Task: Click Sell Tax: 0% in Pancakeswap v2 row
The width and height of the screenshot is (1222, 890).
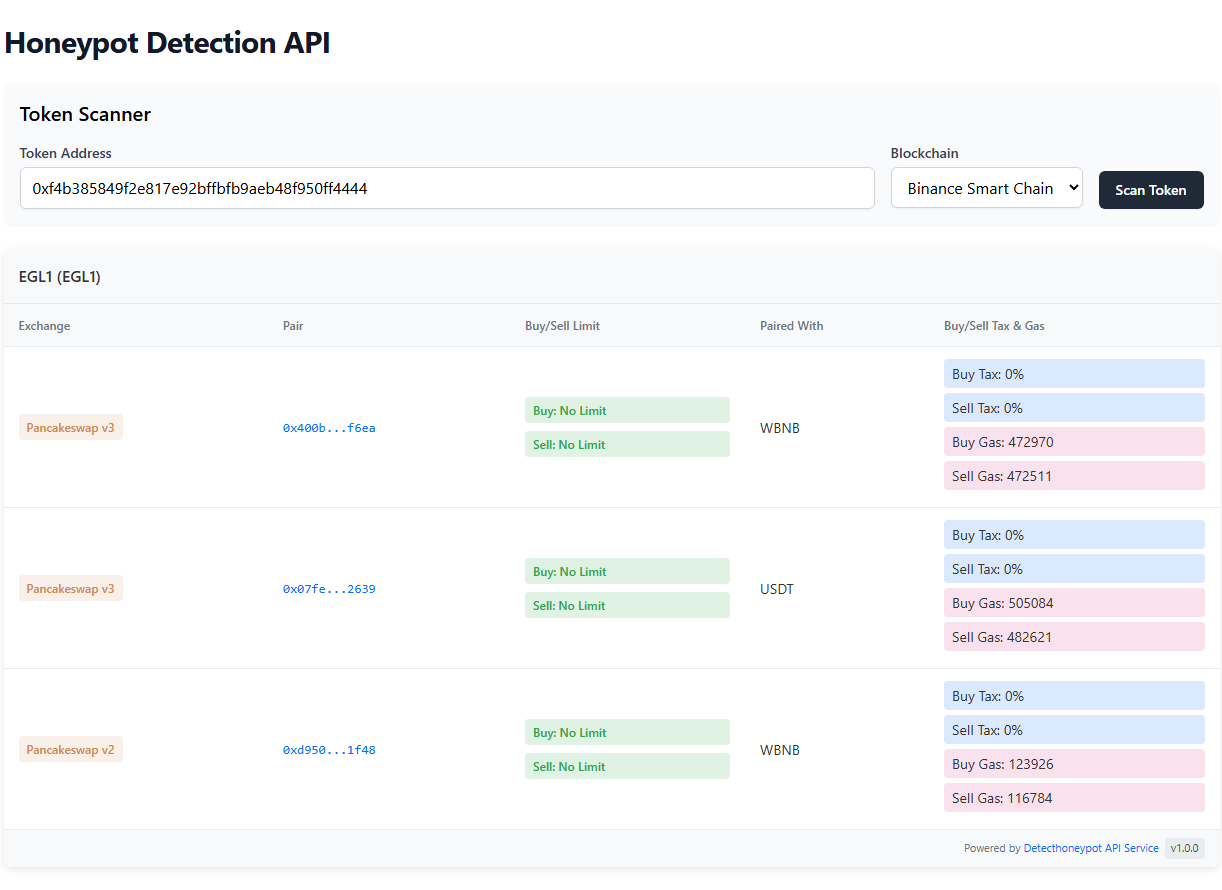Action: point(1074,730)
